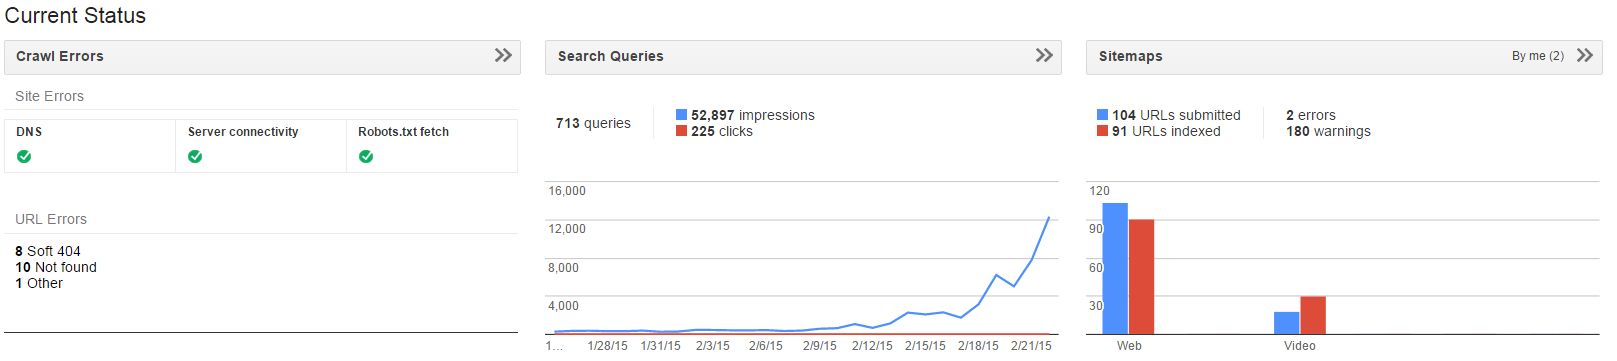1617x361 pixels.
Task: Open the Sitemaps section header
Action: pos(1344,57)
